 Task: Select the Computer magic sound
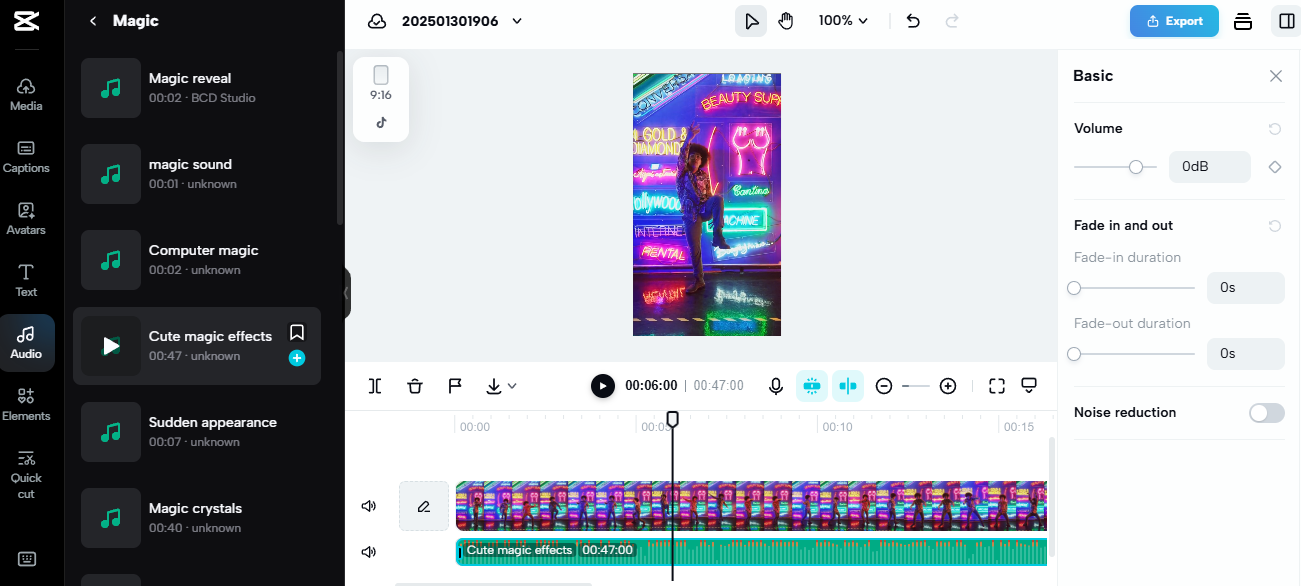pos(197,260)
